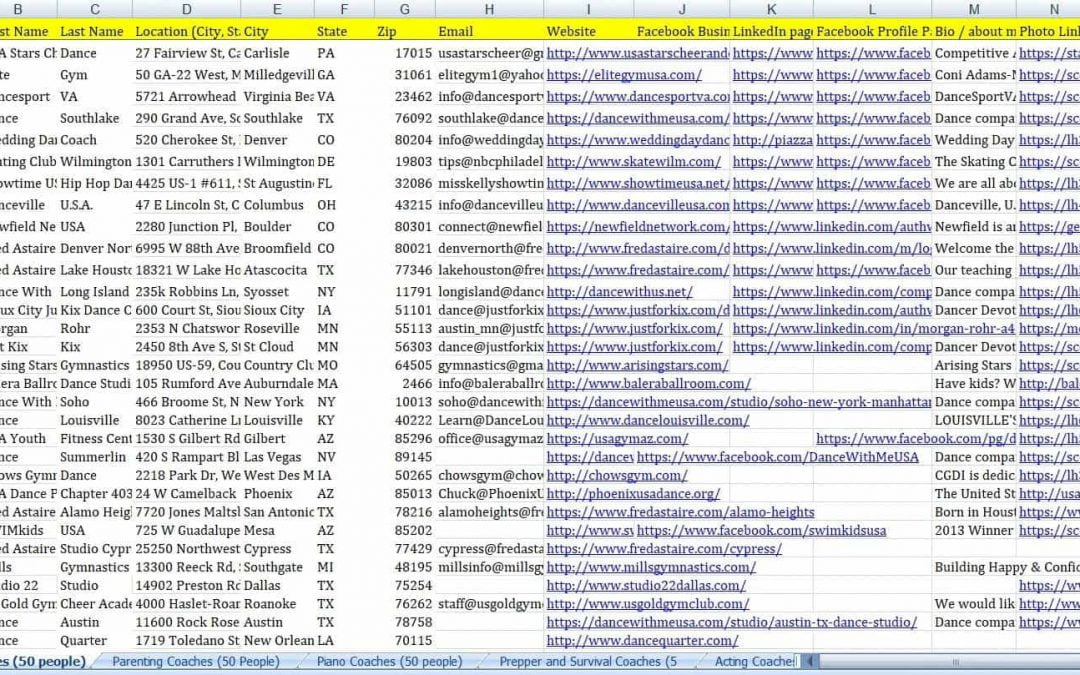Select column M by its header
The image size is (1080, 675).
(x=974, y=9)
